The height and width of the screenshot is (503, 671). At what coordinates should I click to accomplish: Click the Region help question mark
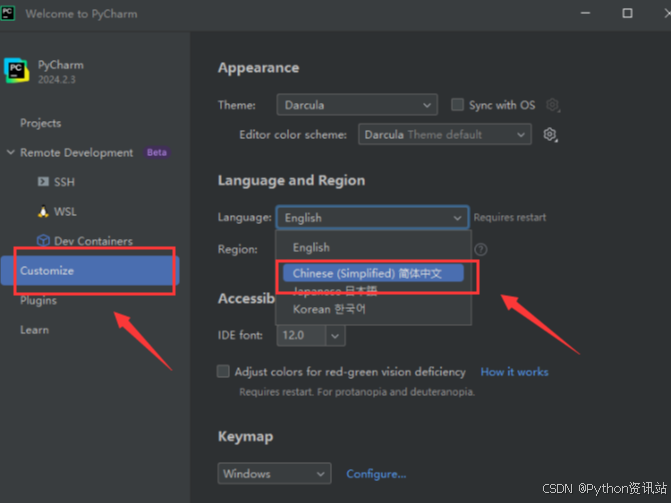(481, 249)
